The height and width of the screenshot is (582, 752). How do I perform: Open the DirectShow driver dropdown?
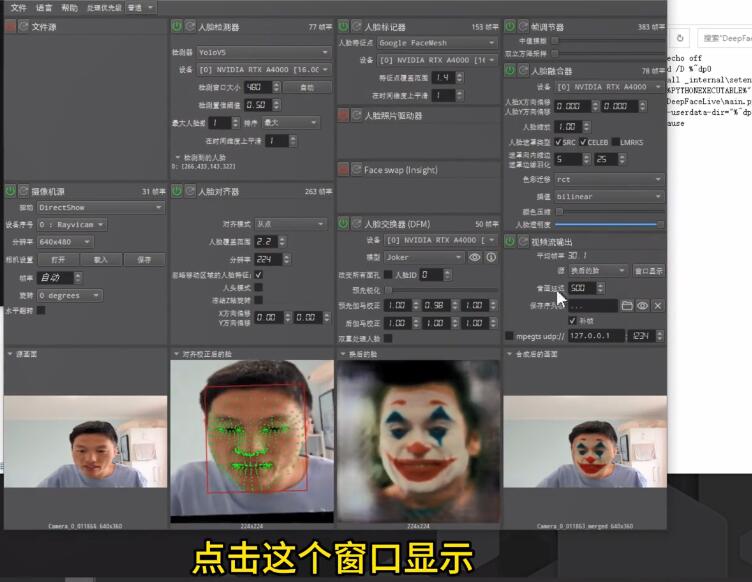coord(101,207)
